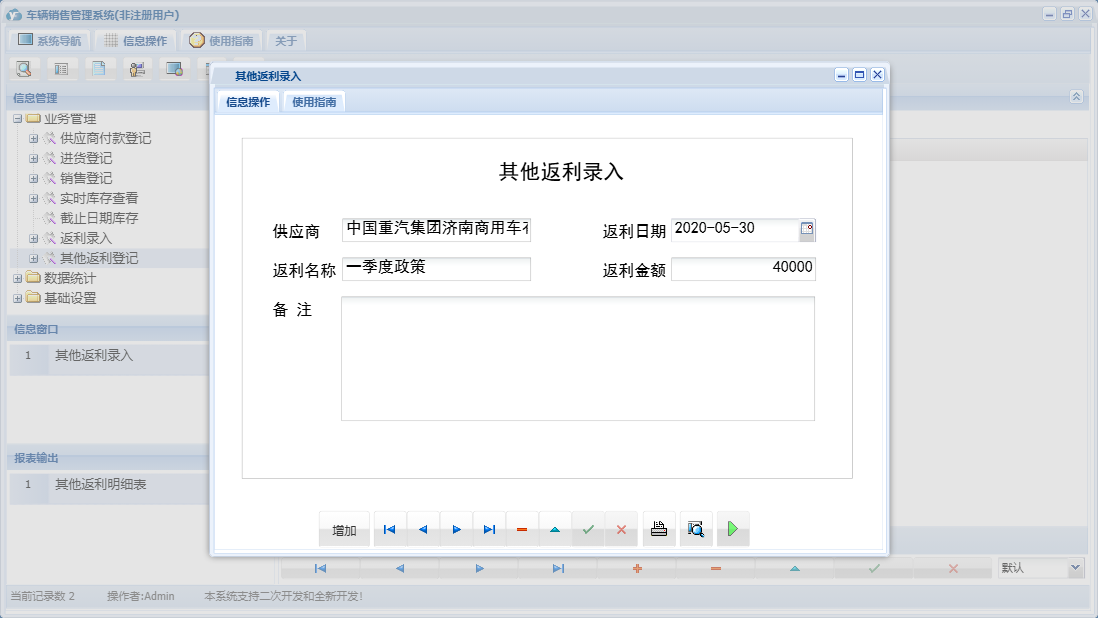The width and height of the screenshot is (1098, 618).
Task: Cancel record with the red X icon
Action: point(621,529)
